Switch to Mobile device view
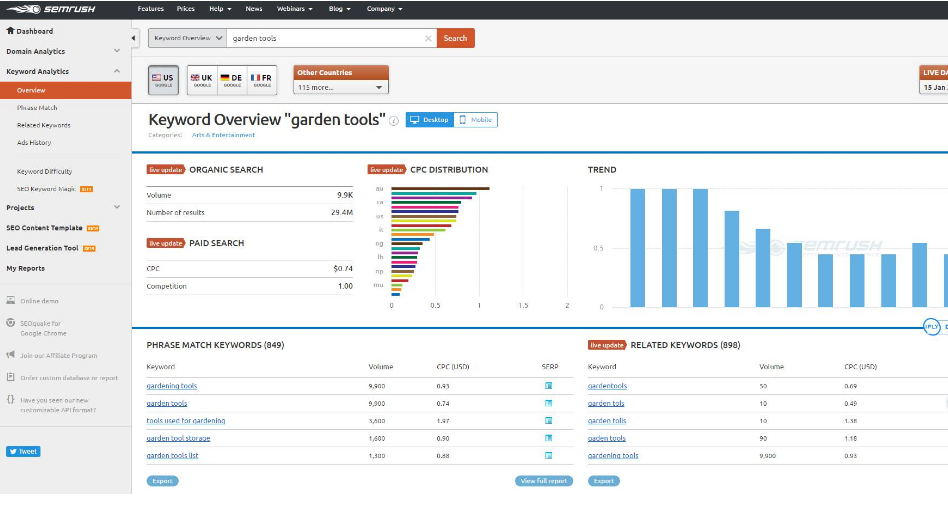 (x=475, y=120)
